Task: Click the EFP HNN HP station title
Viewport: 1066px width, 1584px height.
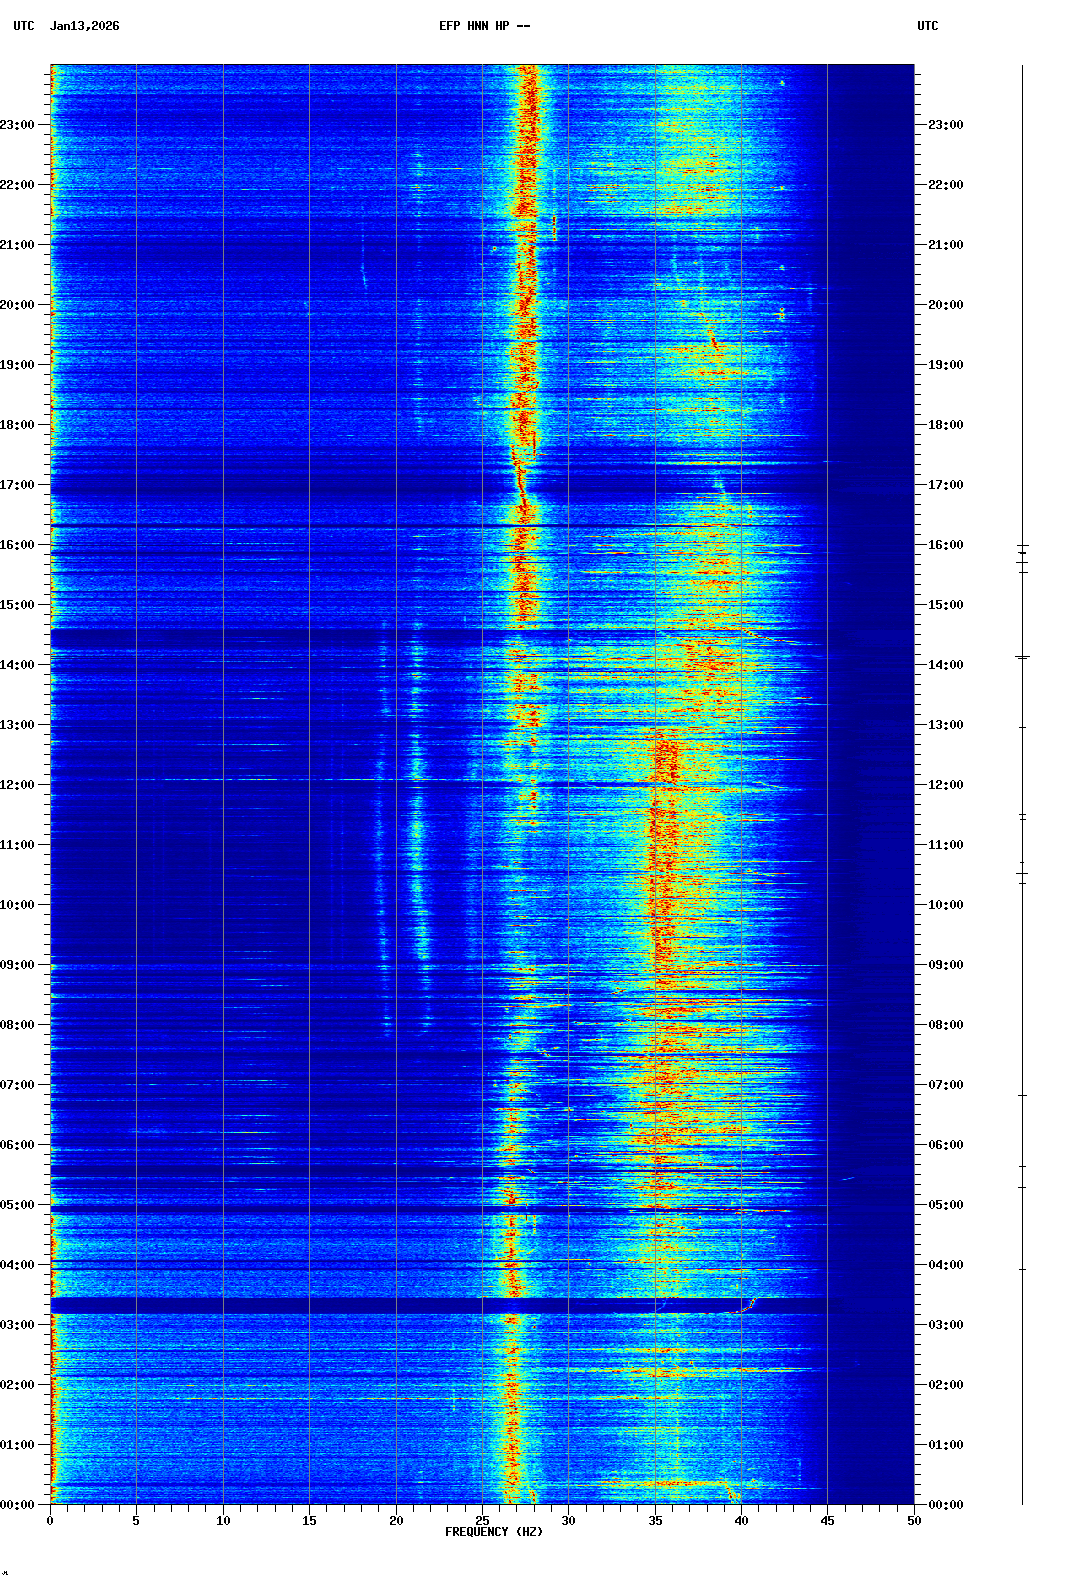Action: (484, 26)
